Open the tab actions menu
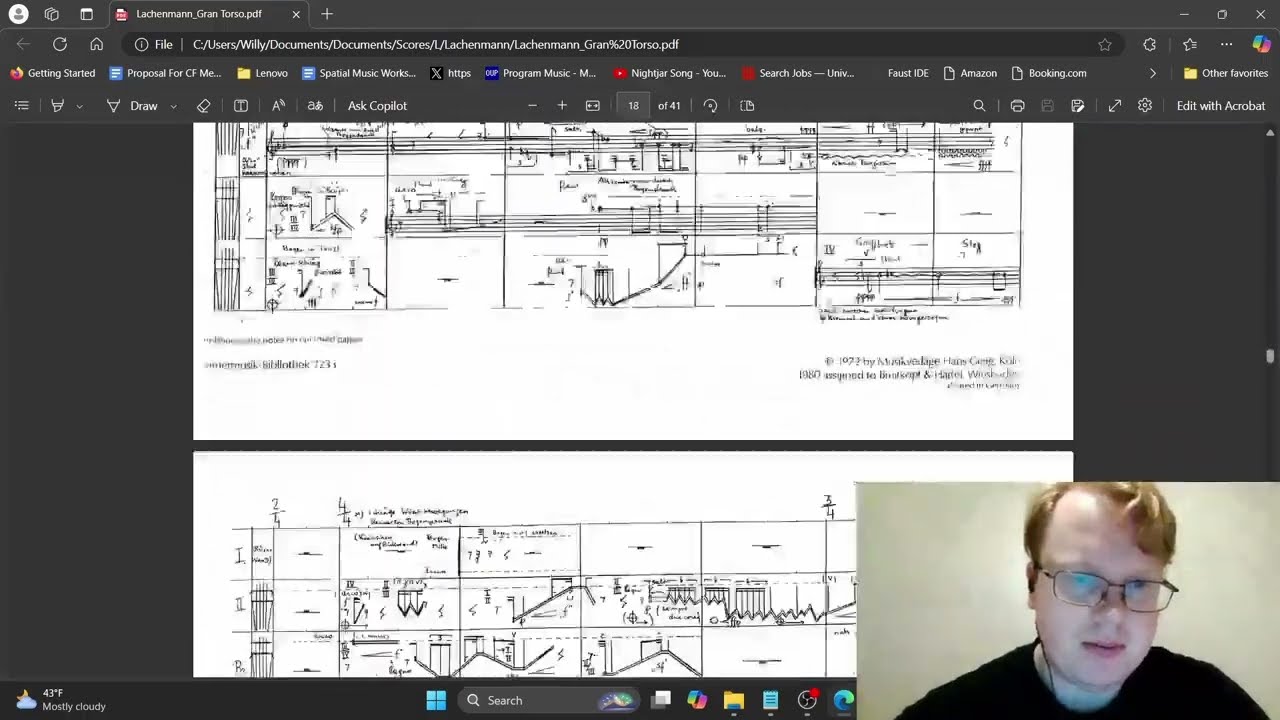This screenshot has width=1280, height=720. 86,14
